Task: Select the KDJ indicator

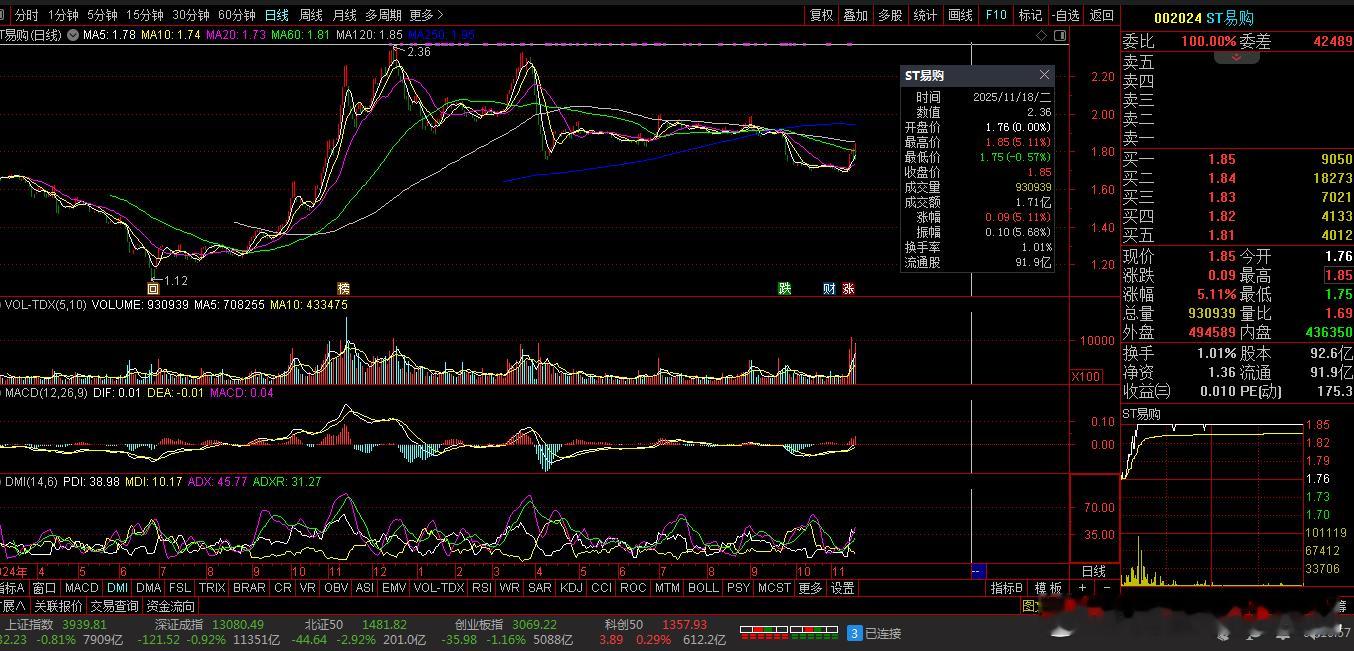Action: 571,588
